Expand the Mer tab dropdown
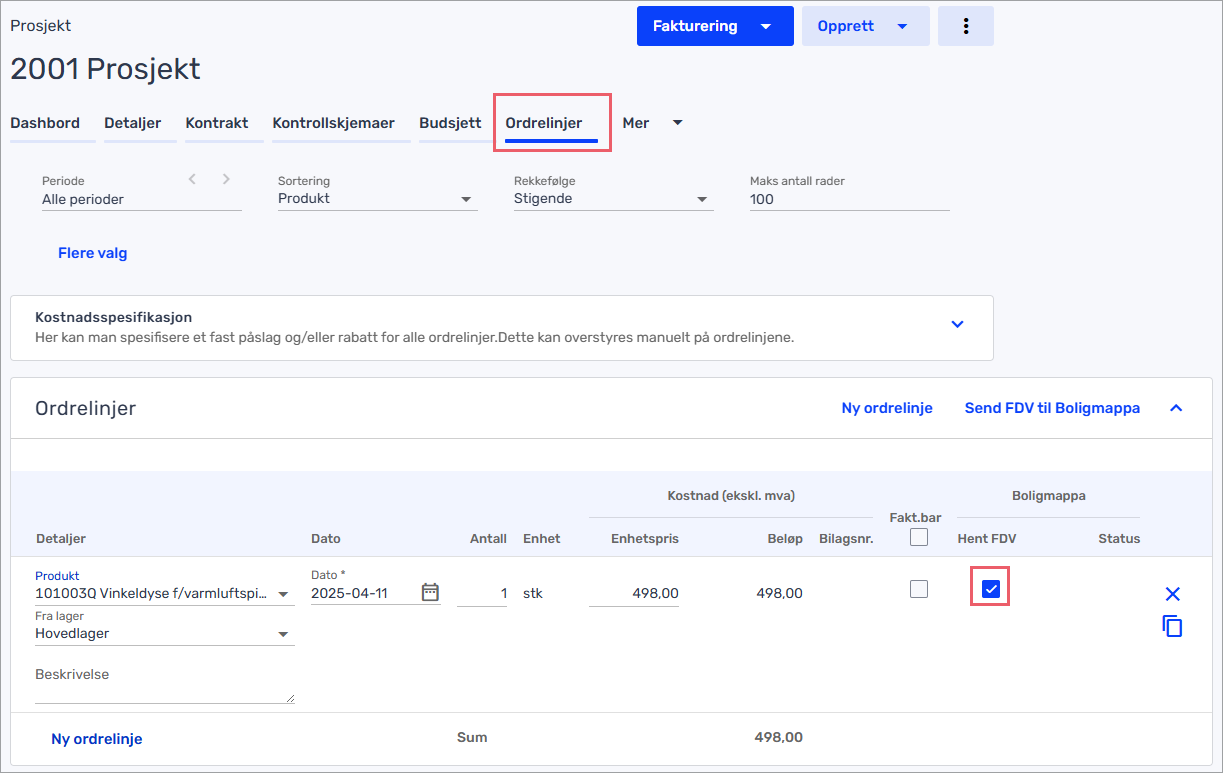The image size is (1223, 773). 653,123
